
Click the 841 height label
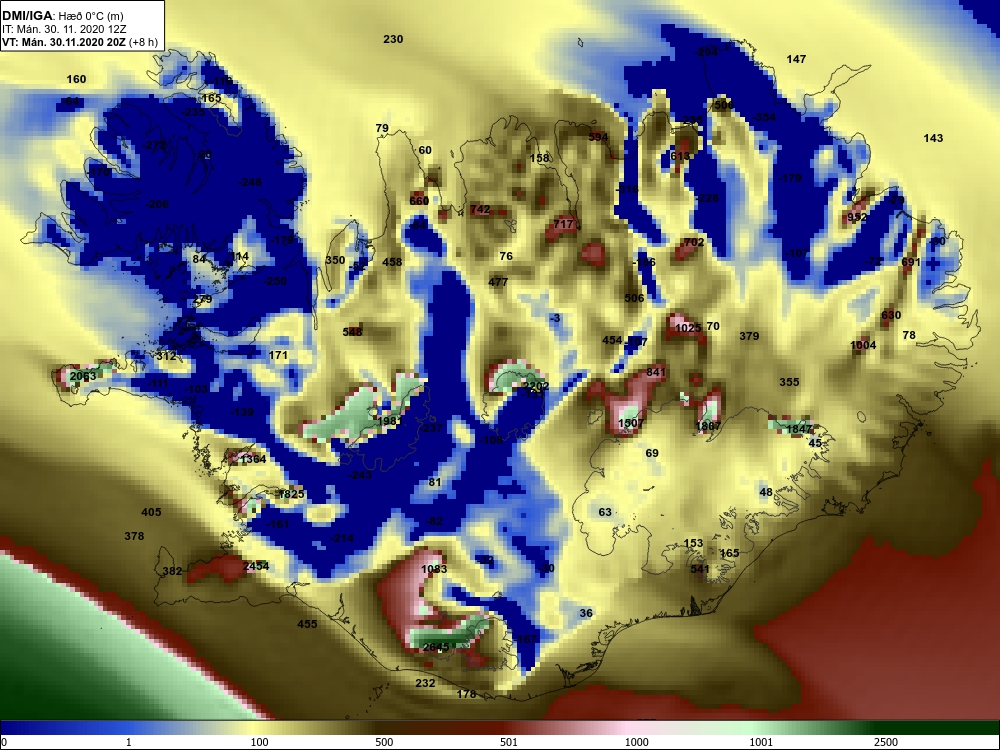656,372
